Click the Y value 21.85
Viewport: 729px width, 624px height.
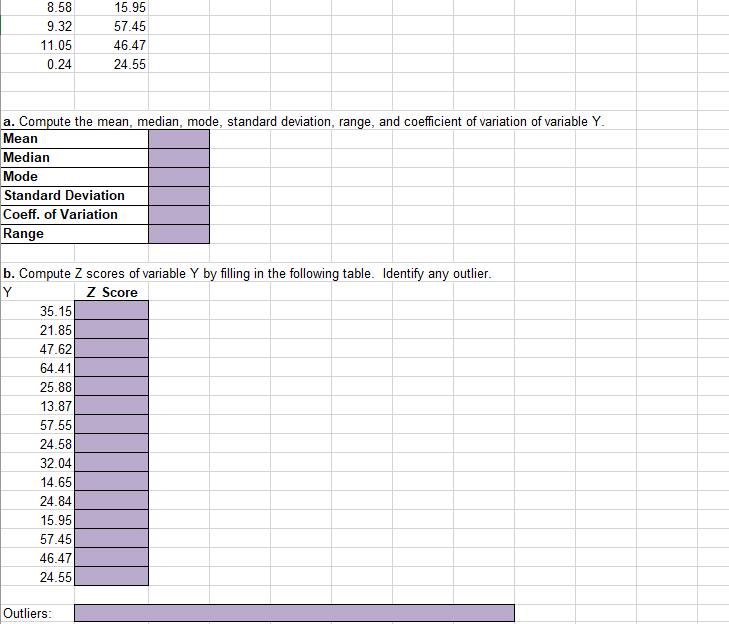(x=56, y=330)
